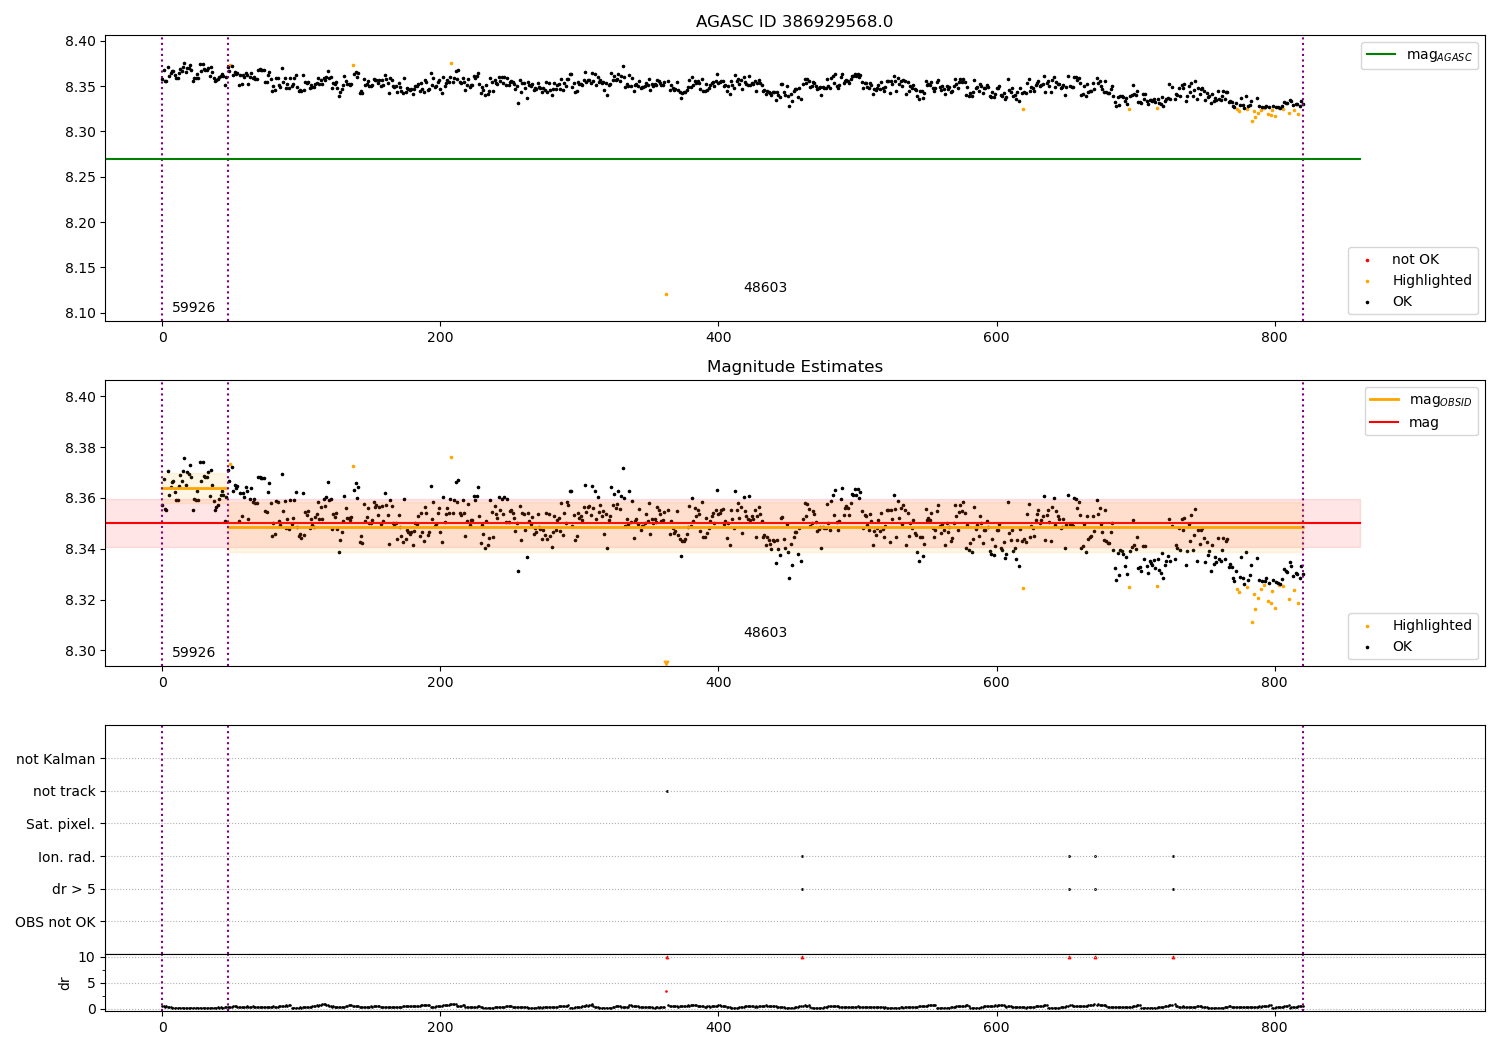The image size is (1500, 1050).
Task: Click the "dr > 5" axis label
Action: click(x=74, y=890)
